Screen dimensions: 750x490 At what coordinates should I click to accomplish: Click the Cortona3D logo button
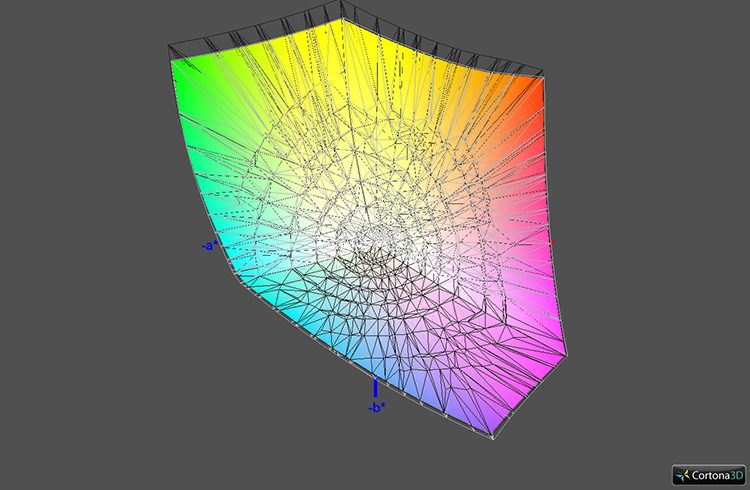pos(709,475)
